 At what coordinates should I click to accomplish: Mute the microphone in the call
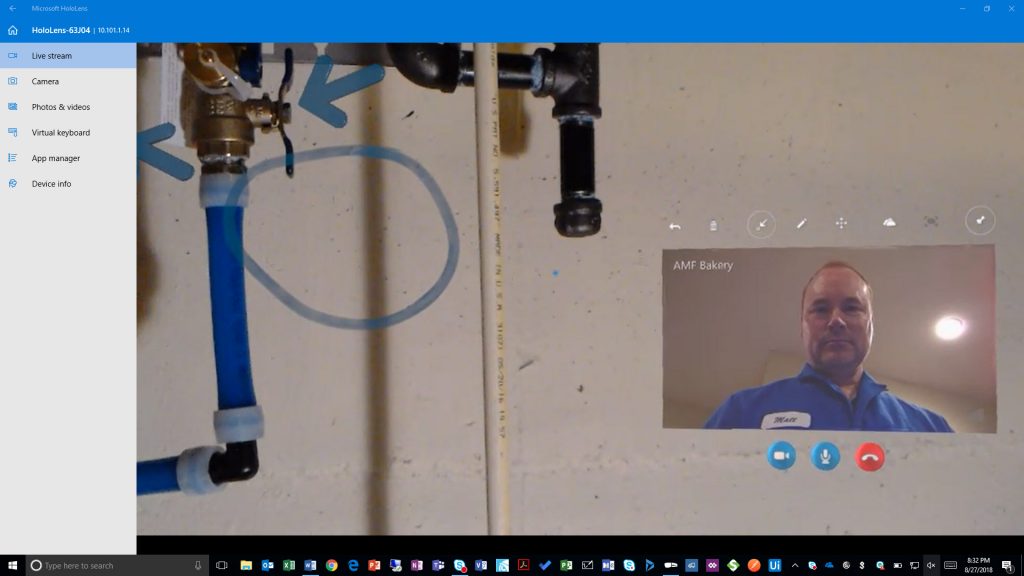pos(825,456)
